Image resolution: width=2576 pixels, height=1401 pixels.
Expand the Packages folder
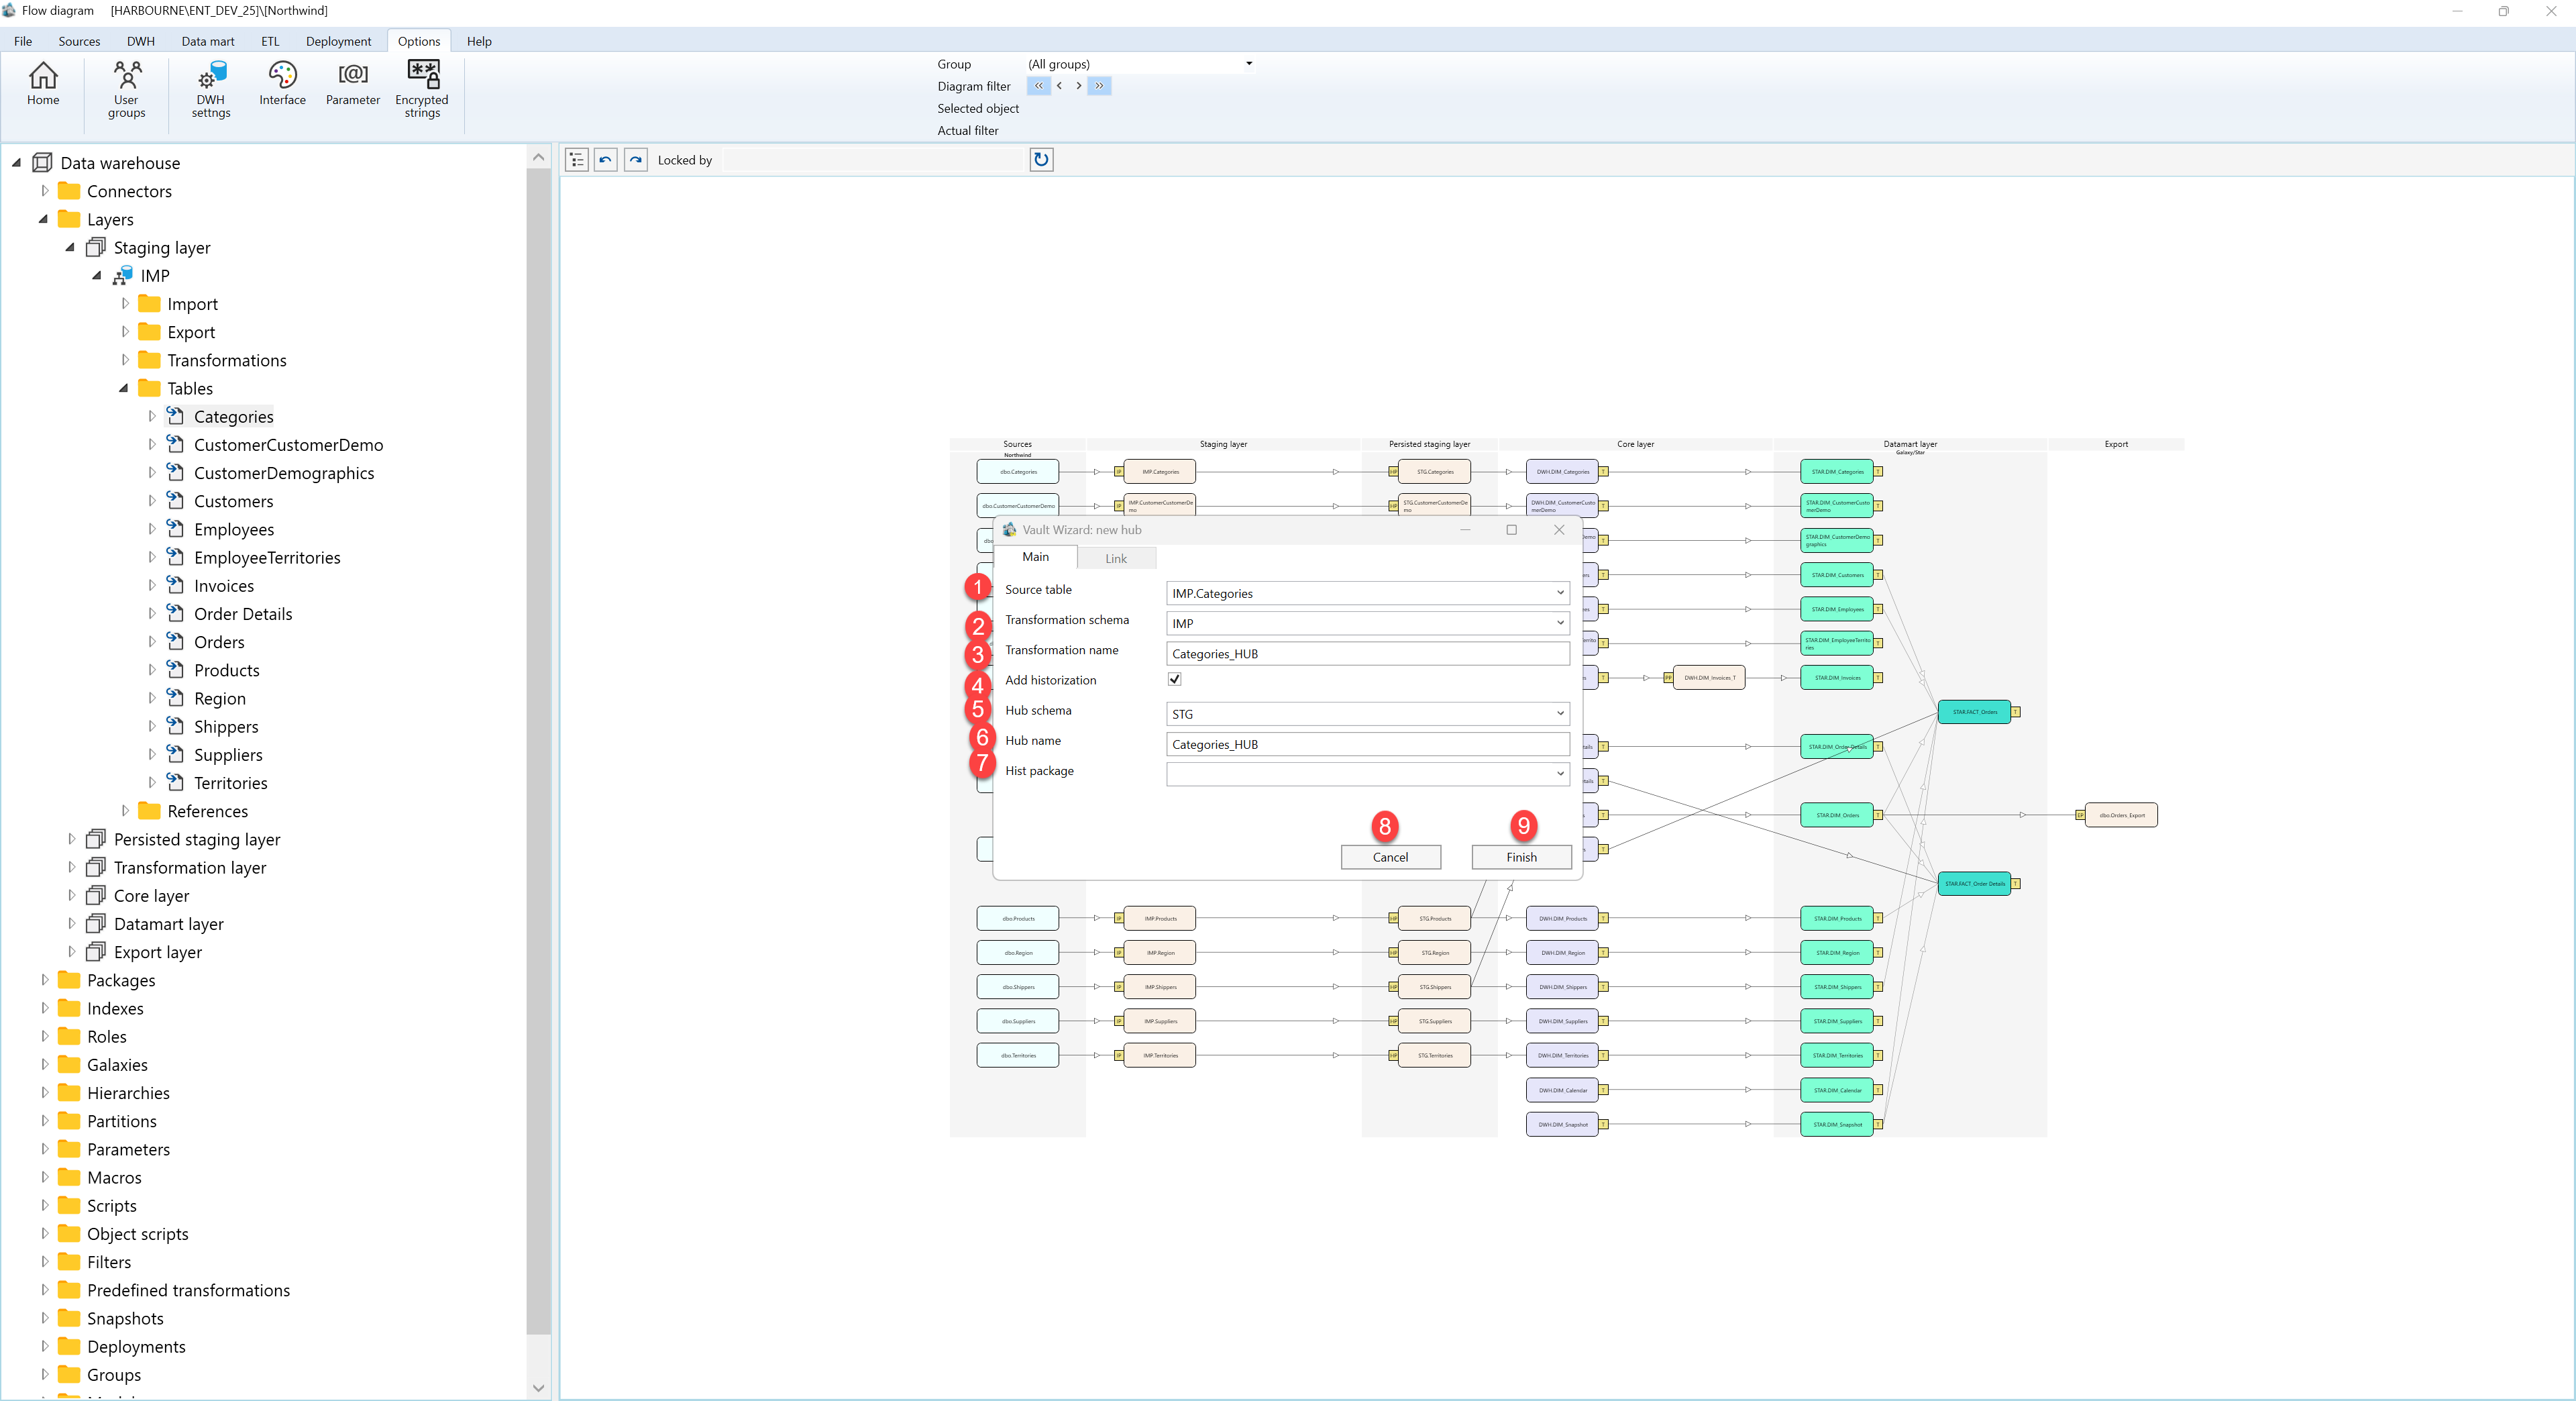click(44, 980)
